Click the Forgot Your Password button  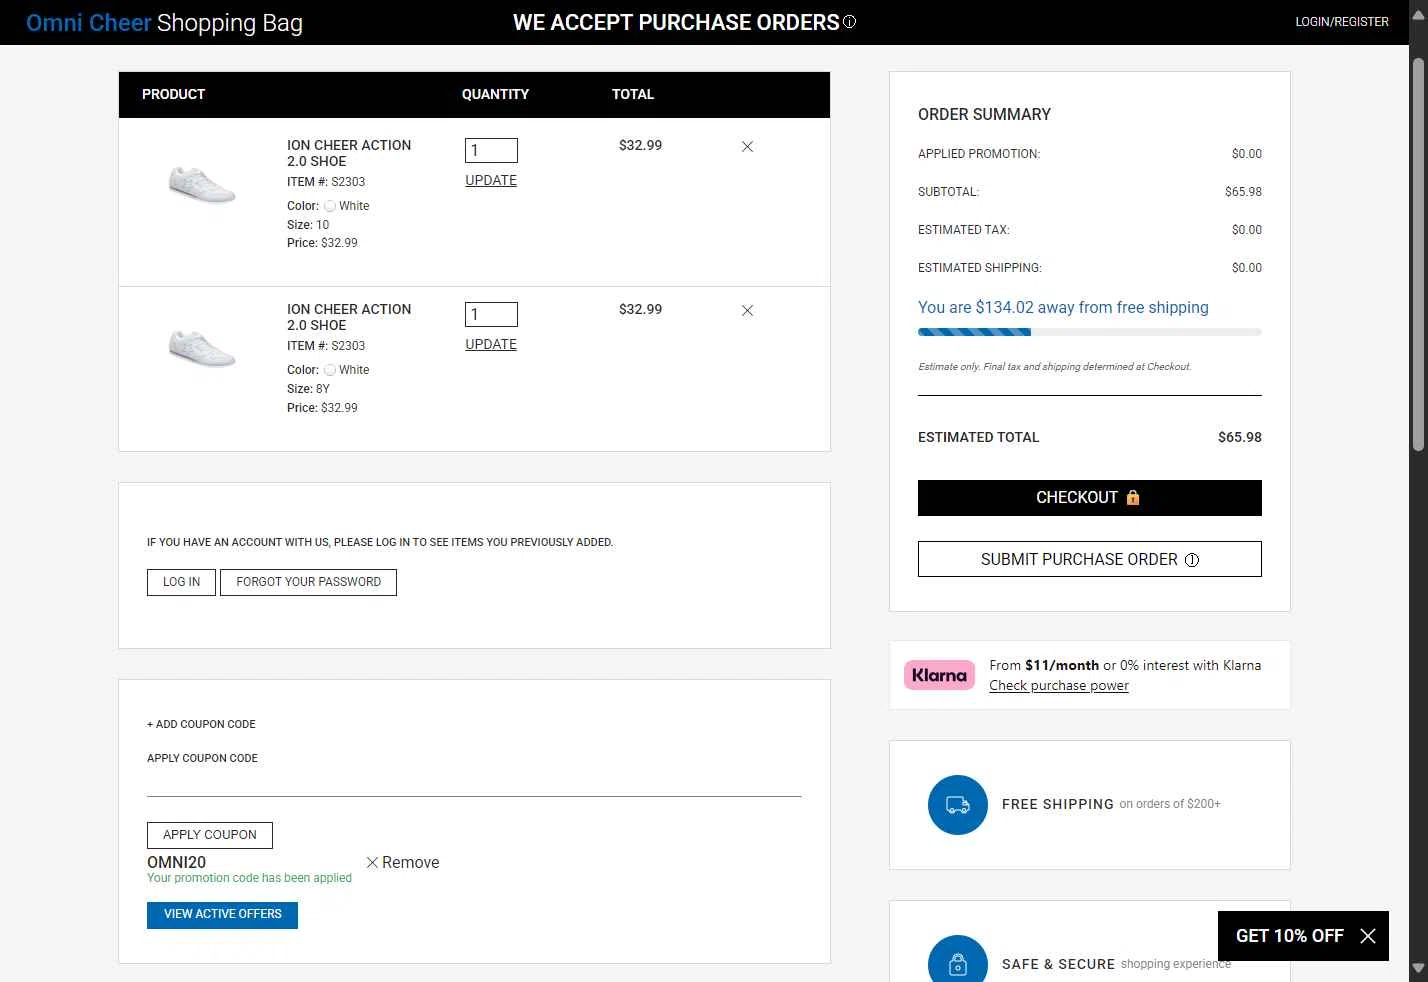308,582
